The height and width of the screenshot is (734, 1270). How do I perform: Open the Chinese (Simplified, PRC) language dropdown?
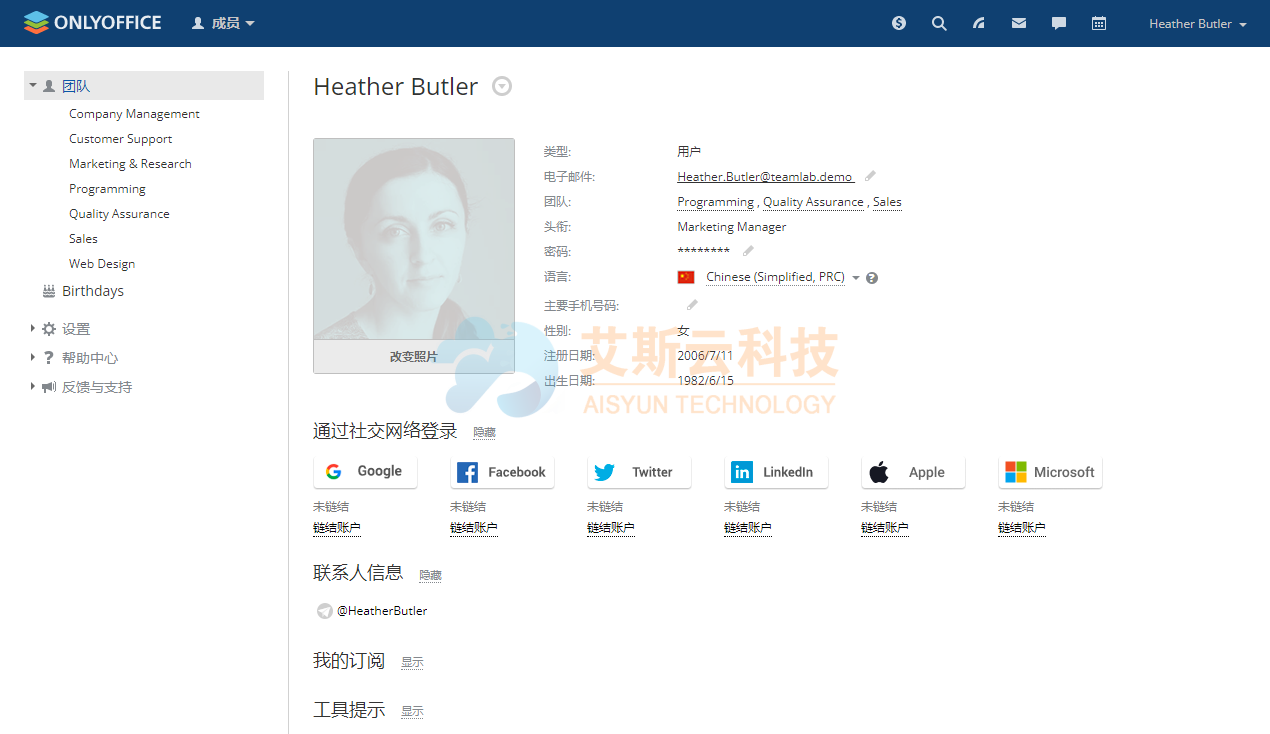point(782,277)
